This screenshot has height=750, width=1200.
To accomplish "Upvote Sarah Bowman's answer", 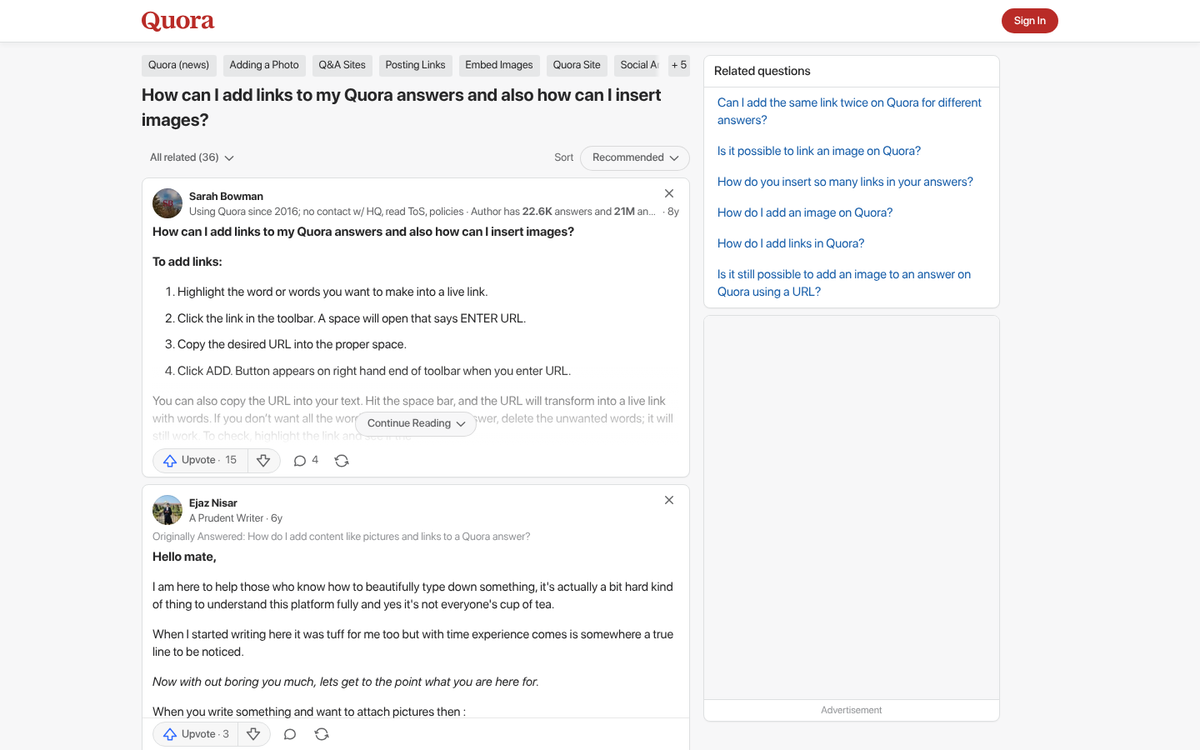I will pos(197,460).
